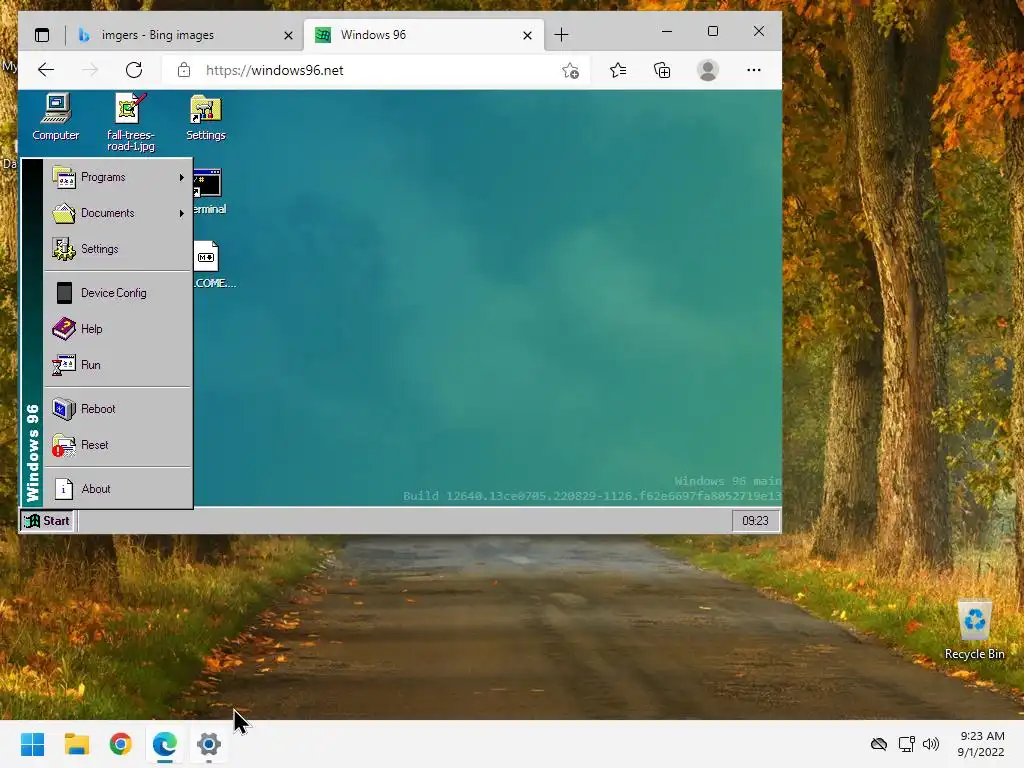1024x768 pixels.
Task: Open the Windows 11 Start menu
Action: (33, 744)
